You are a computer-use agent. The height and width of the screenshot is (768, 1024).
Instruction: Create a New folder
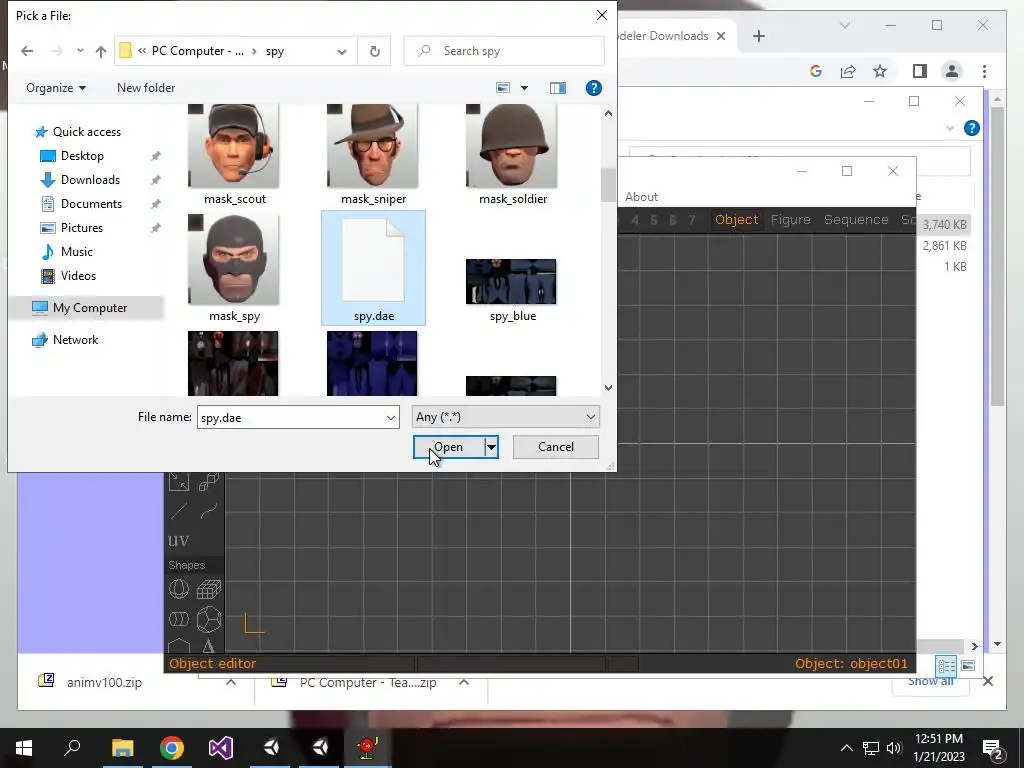pos(146,88)
